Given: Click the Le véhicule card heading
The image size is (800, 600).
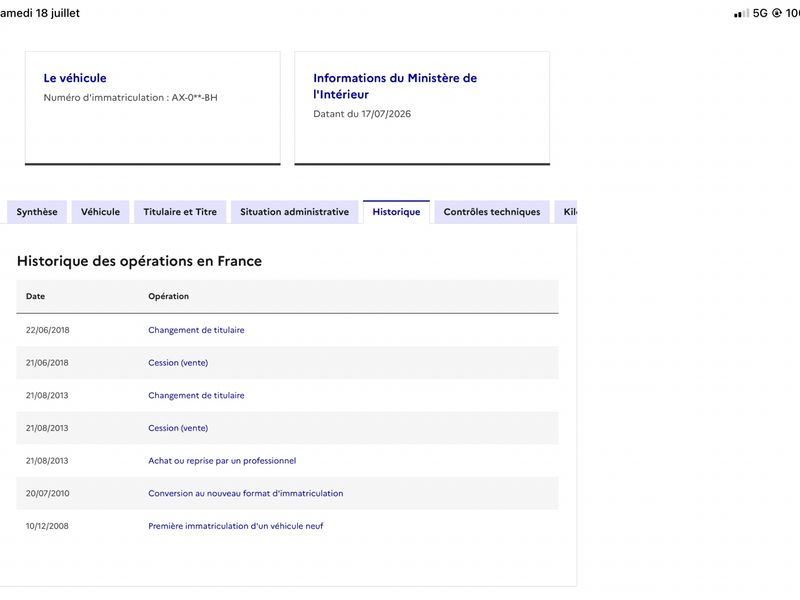Looking at the screenshot, I should pyautogui.click(x=75, y=78).
